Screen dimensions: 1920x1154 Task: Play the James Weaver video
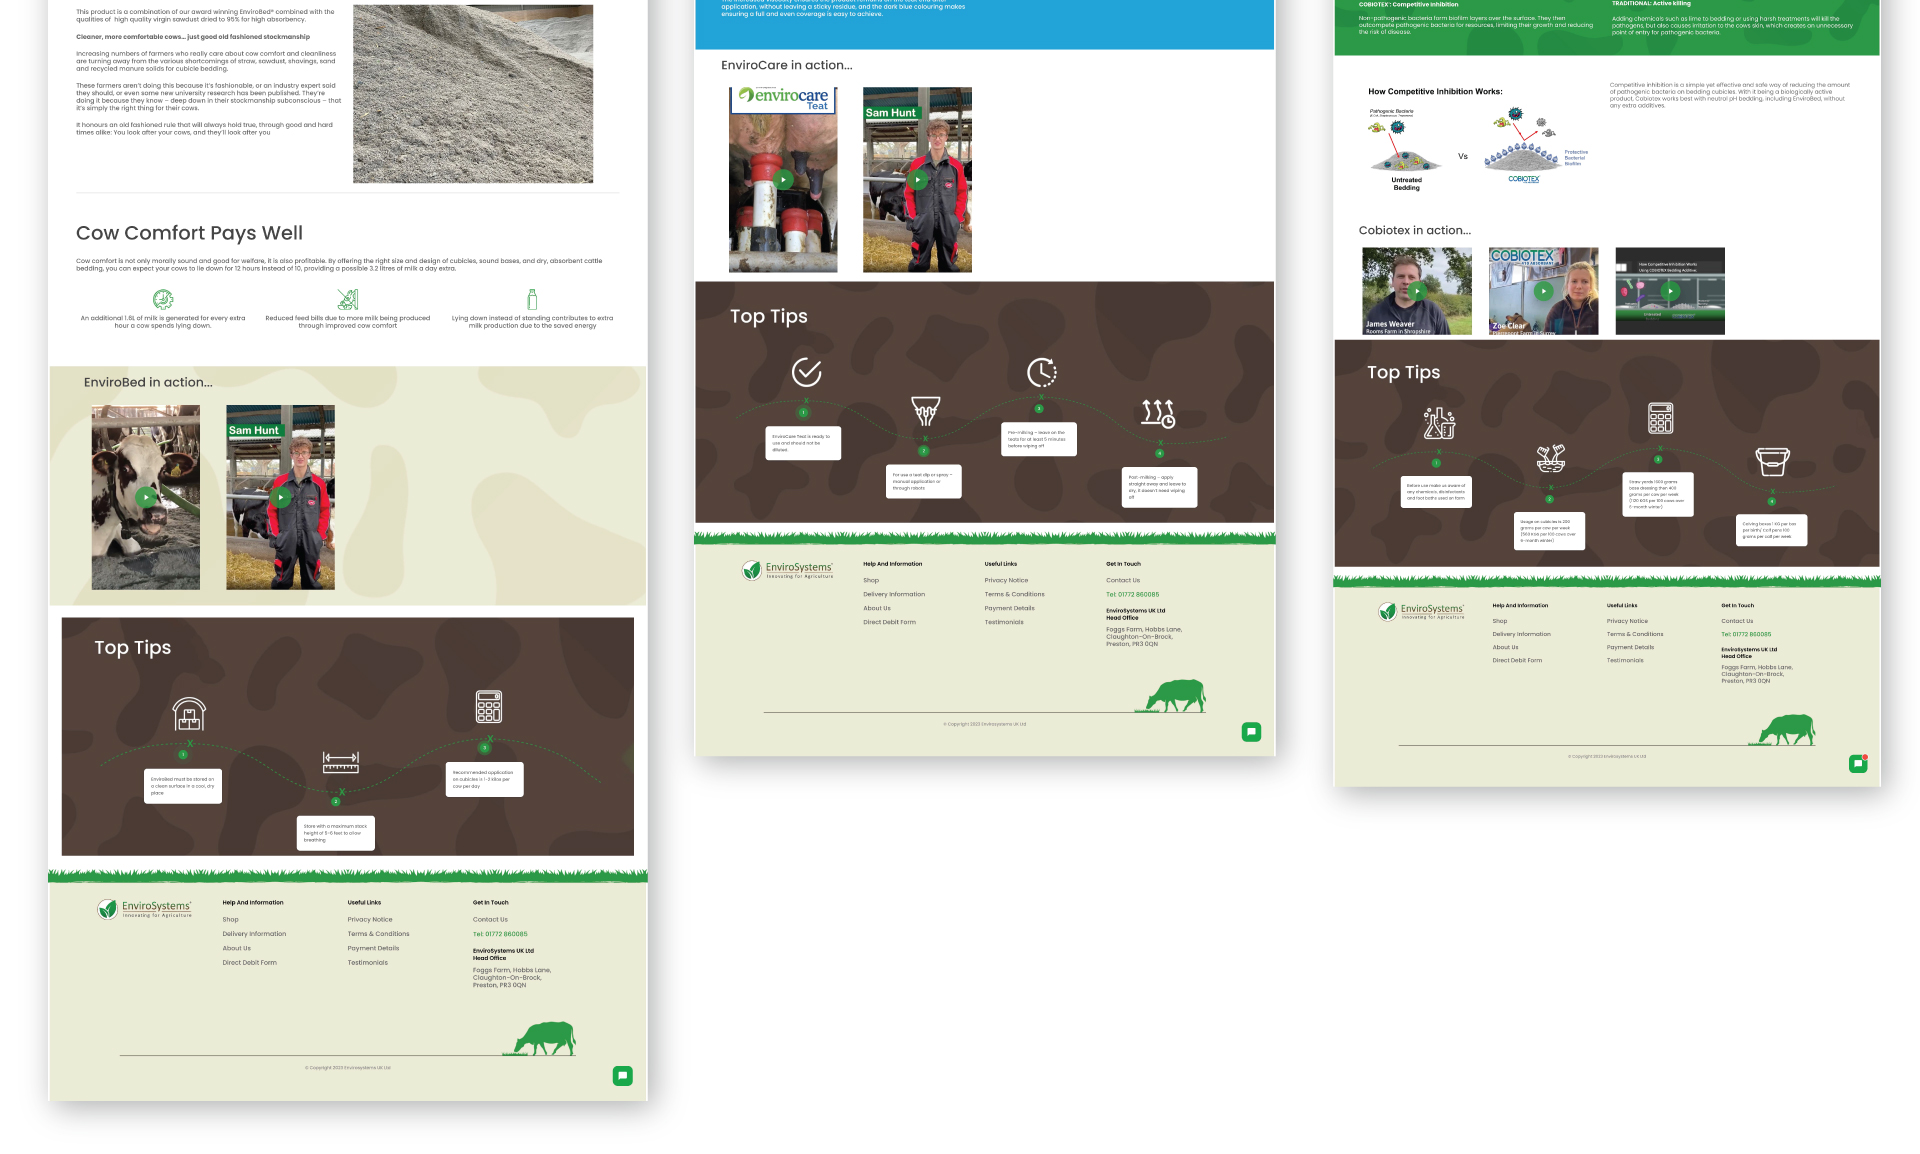click(1417, 291)
